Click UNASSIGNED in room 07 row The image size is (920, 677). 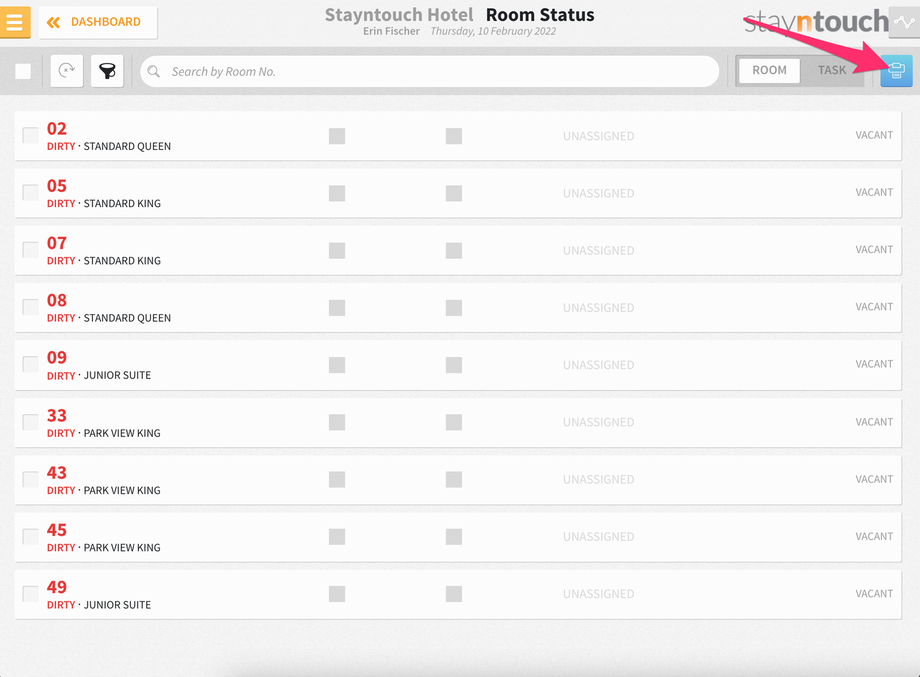[x=598, y=251]
